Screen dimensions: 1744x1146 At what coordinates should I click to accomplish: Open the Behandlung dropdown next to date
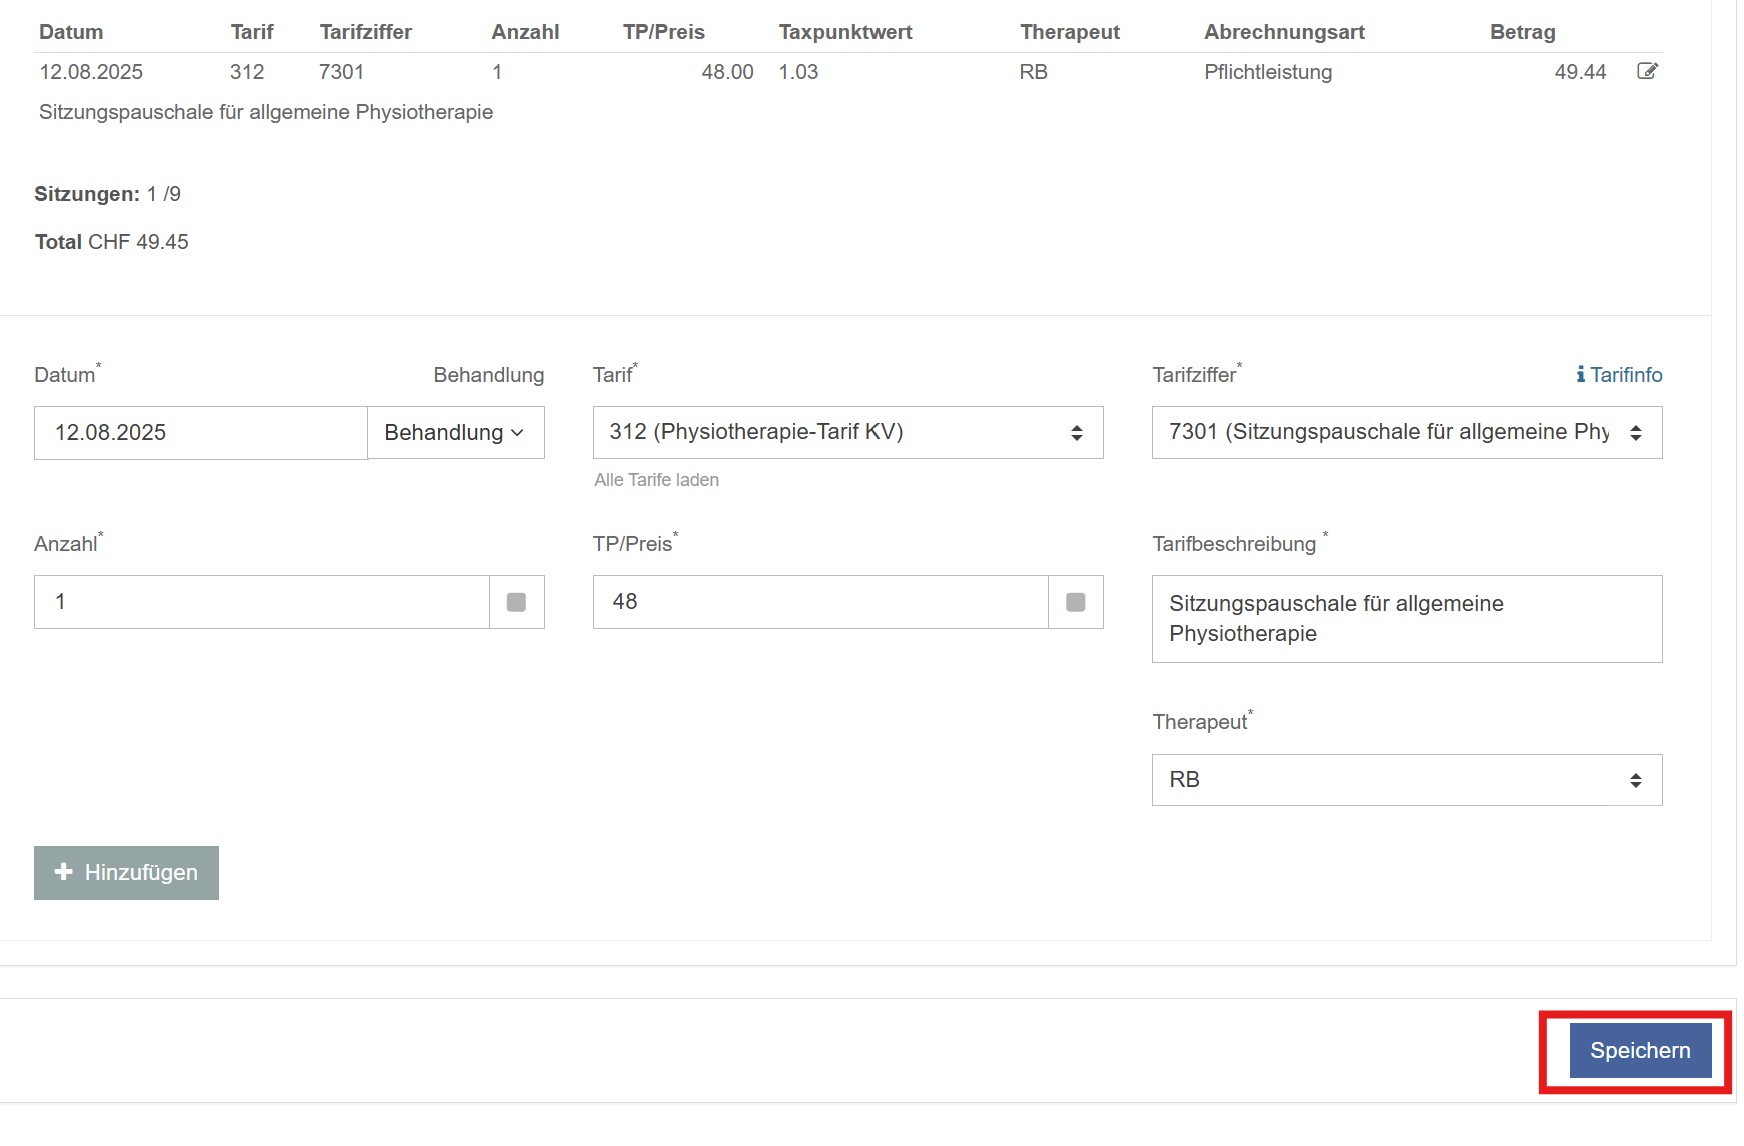pyautogui.click(x=455, y=433)
